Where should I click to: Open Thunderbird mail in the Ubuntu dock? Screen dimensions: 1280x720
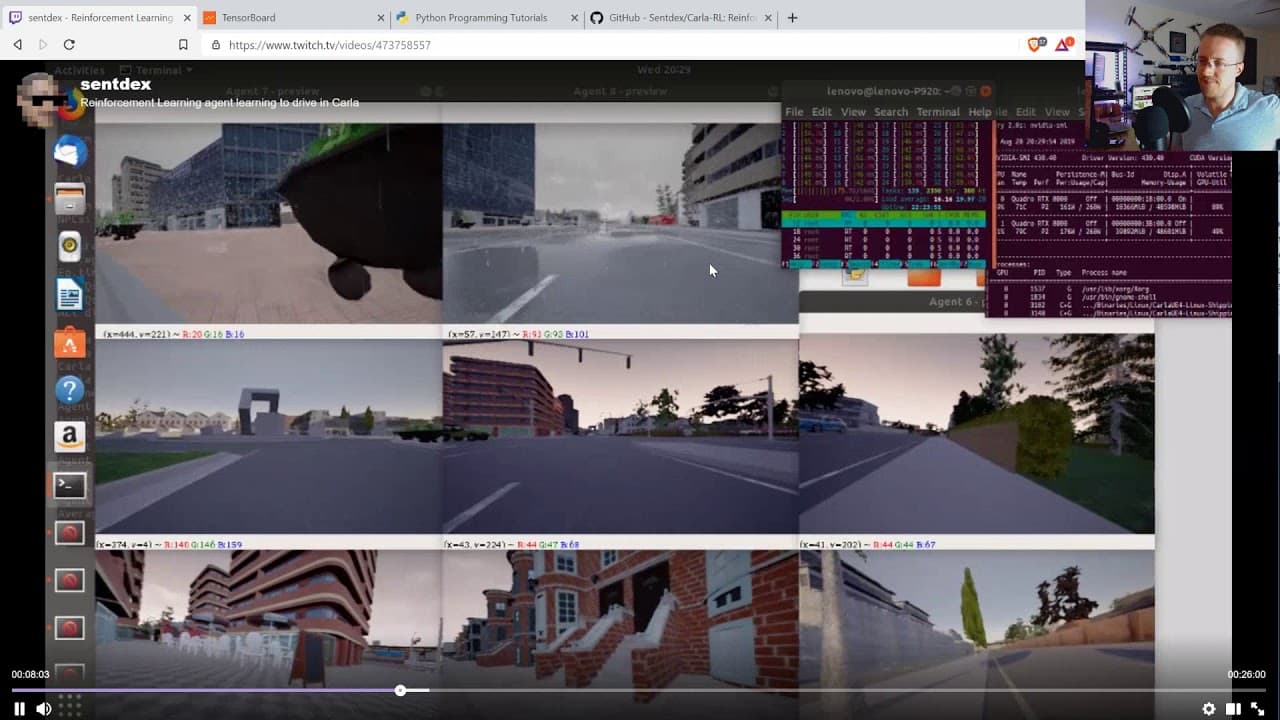coord(70,152)
